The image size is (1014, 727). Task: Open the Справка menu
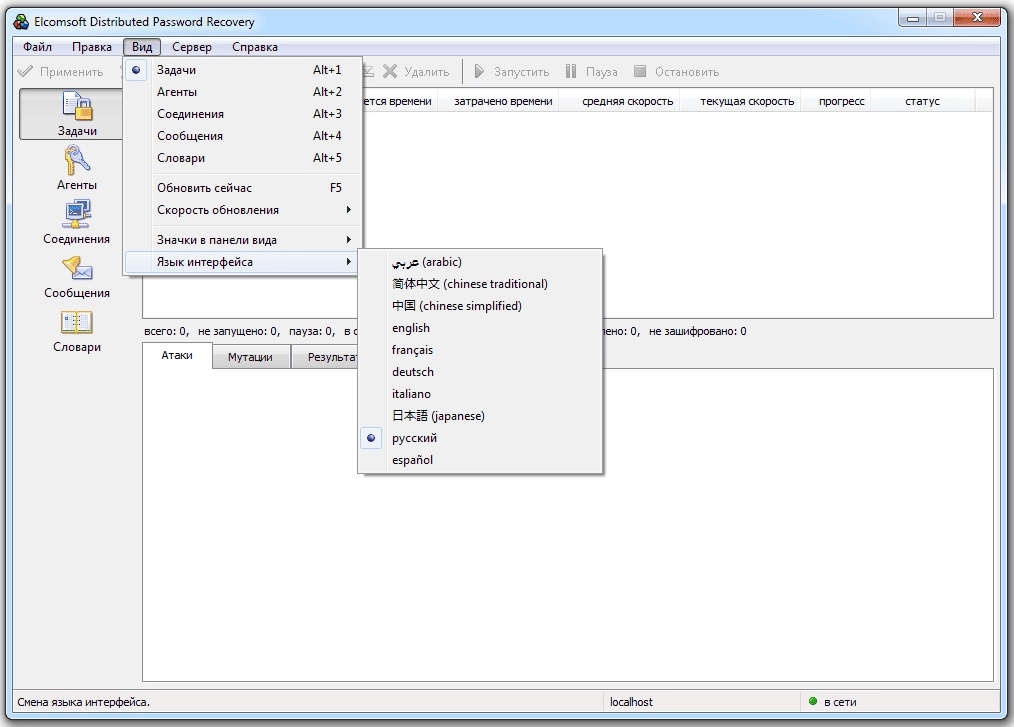point(255,47)
